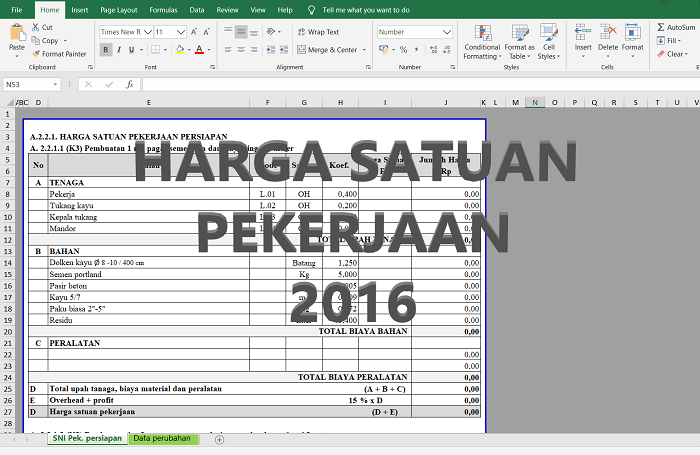The image size is (700, 455).
Task: Open the Times New Roman font dropdown
Action: 148,32
